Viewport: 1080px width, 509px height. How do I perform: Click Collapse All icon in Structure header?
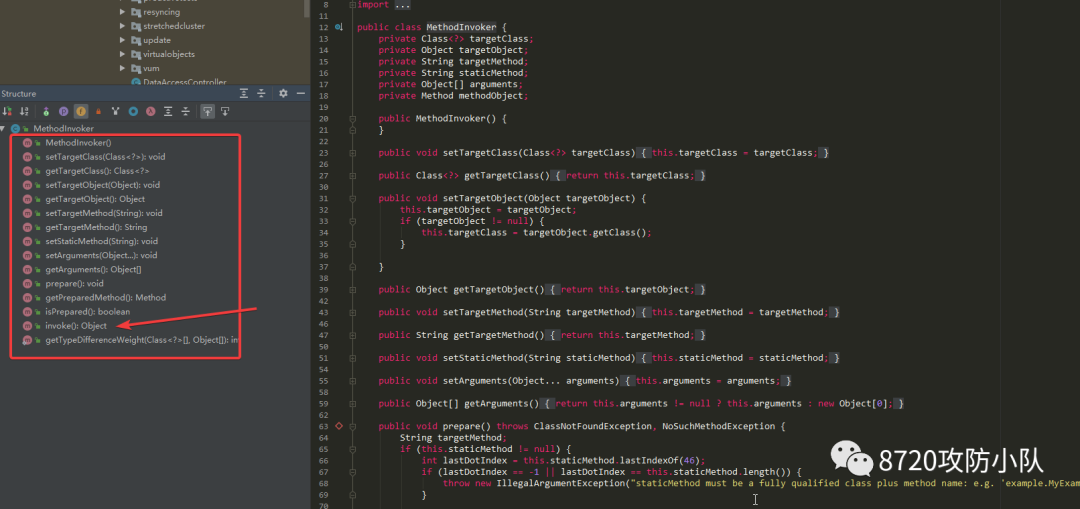(x=261, y=94)
